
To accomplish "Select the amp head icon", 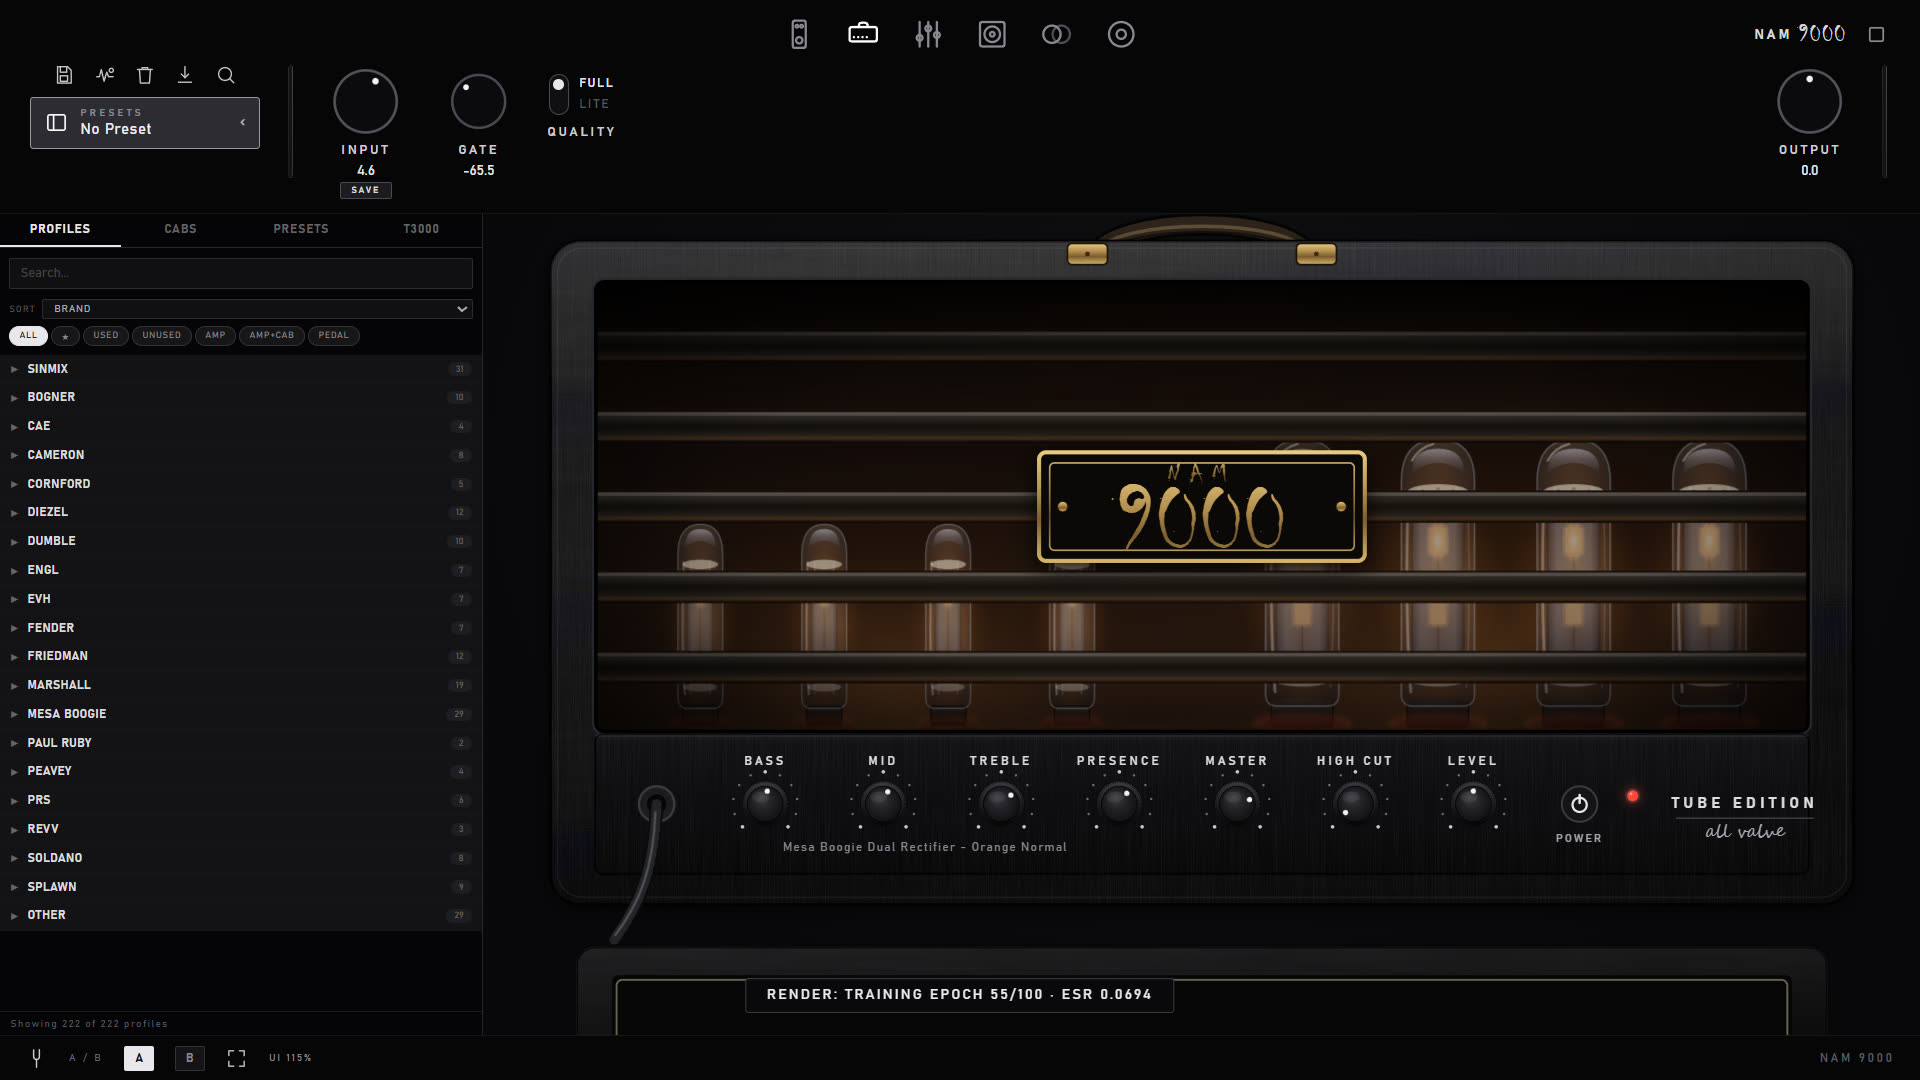I will [863, 34].
